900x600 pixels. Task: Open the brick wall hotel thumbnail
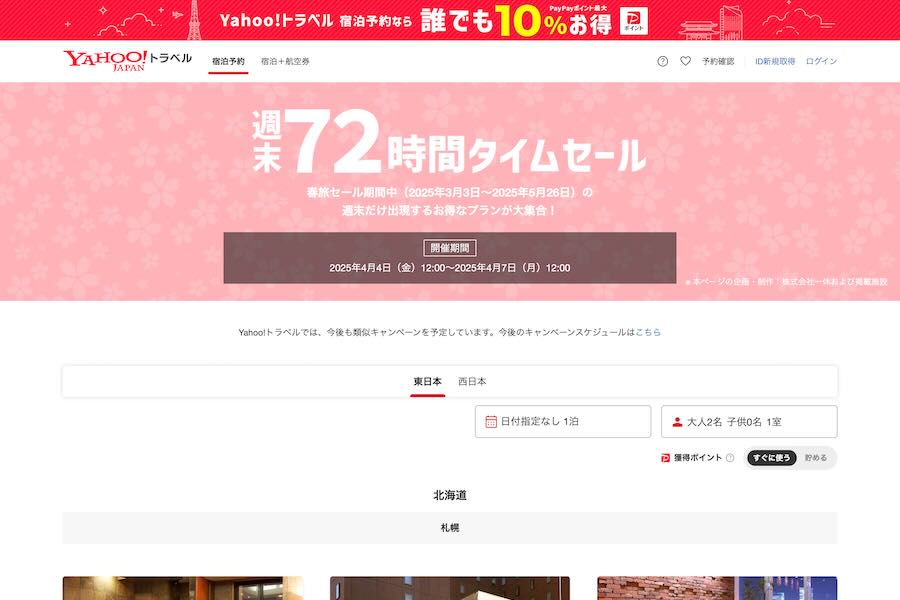click(717, 588)
